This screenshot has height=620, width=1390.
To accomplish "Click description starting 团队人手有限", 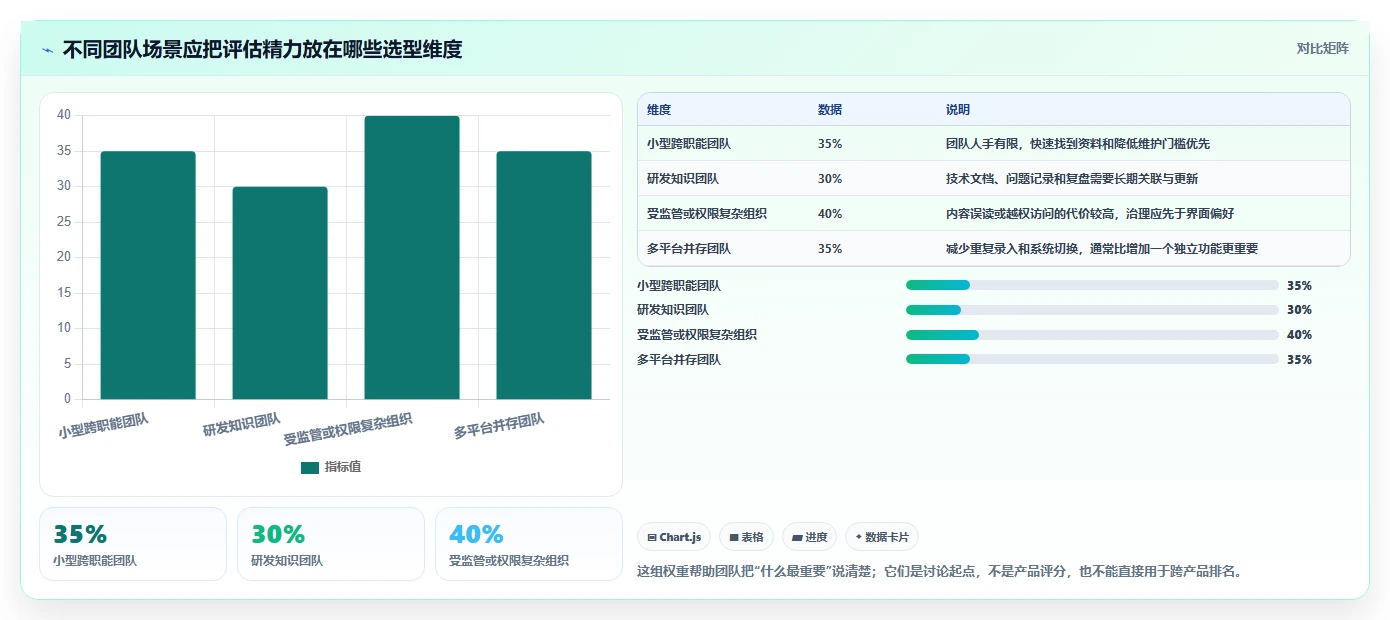I will point(1078,144).
